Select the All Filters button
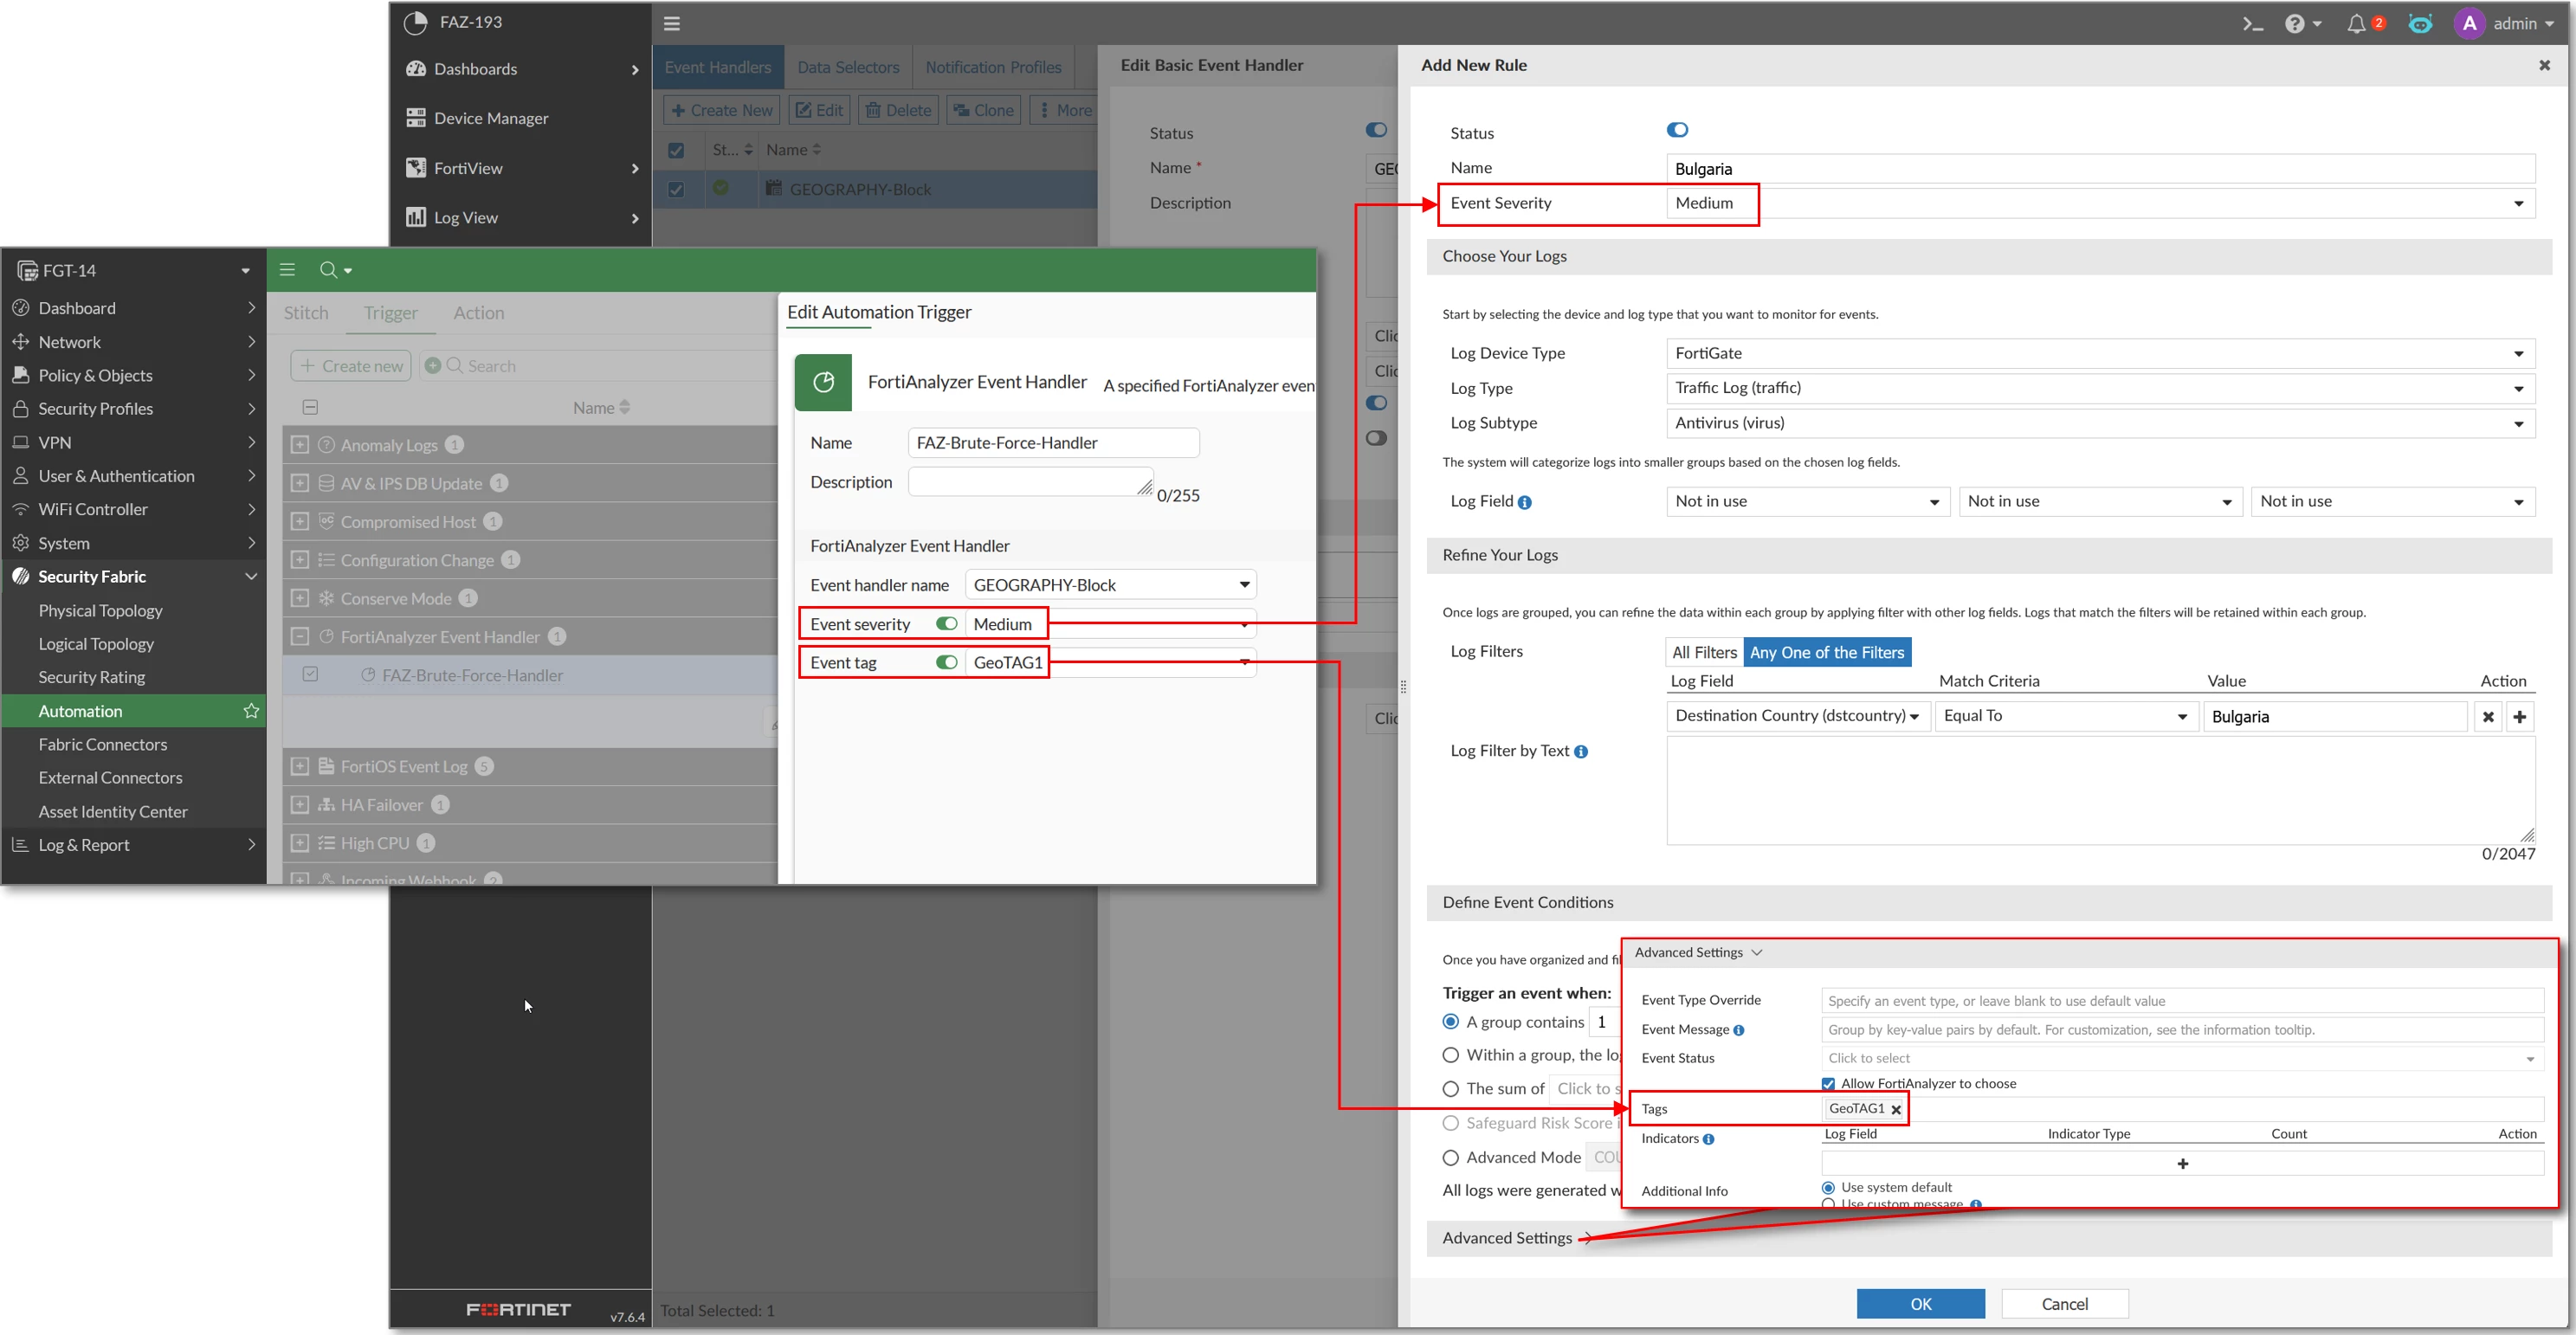The image size is (2576, 1335). point(1704,652)
